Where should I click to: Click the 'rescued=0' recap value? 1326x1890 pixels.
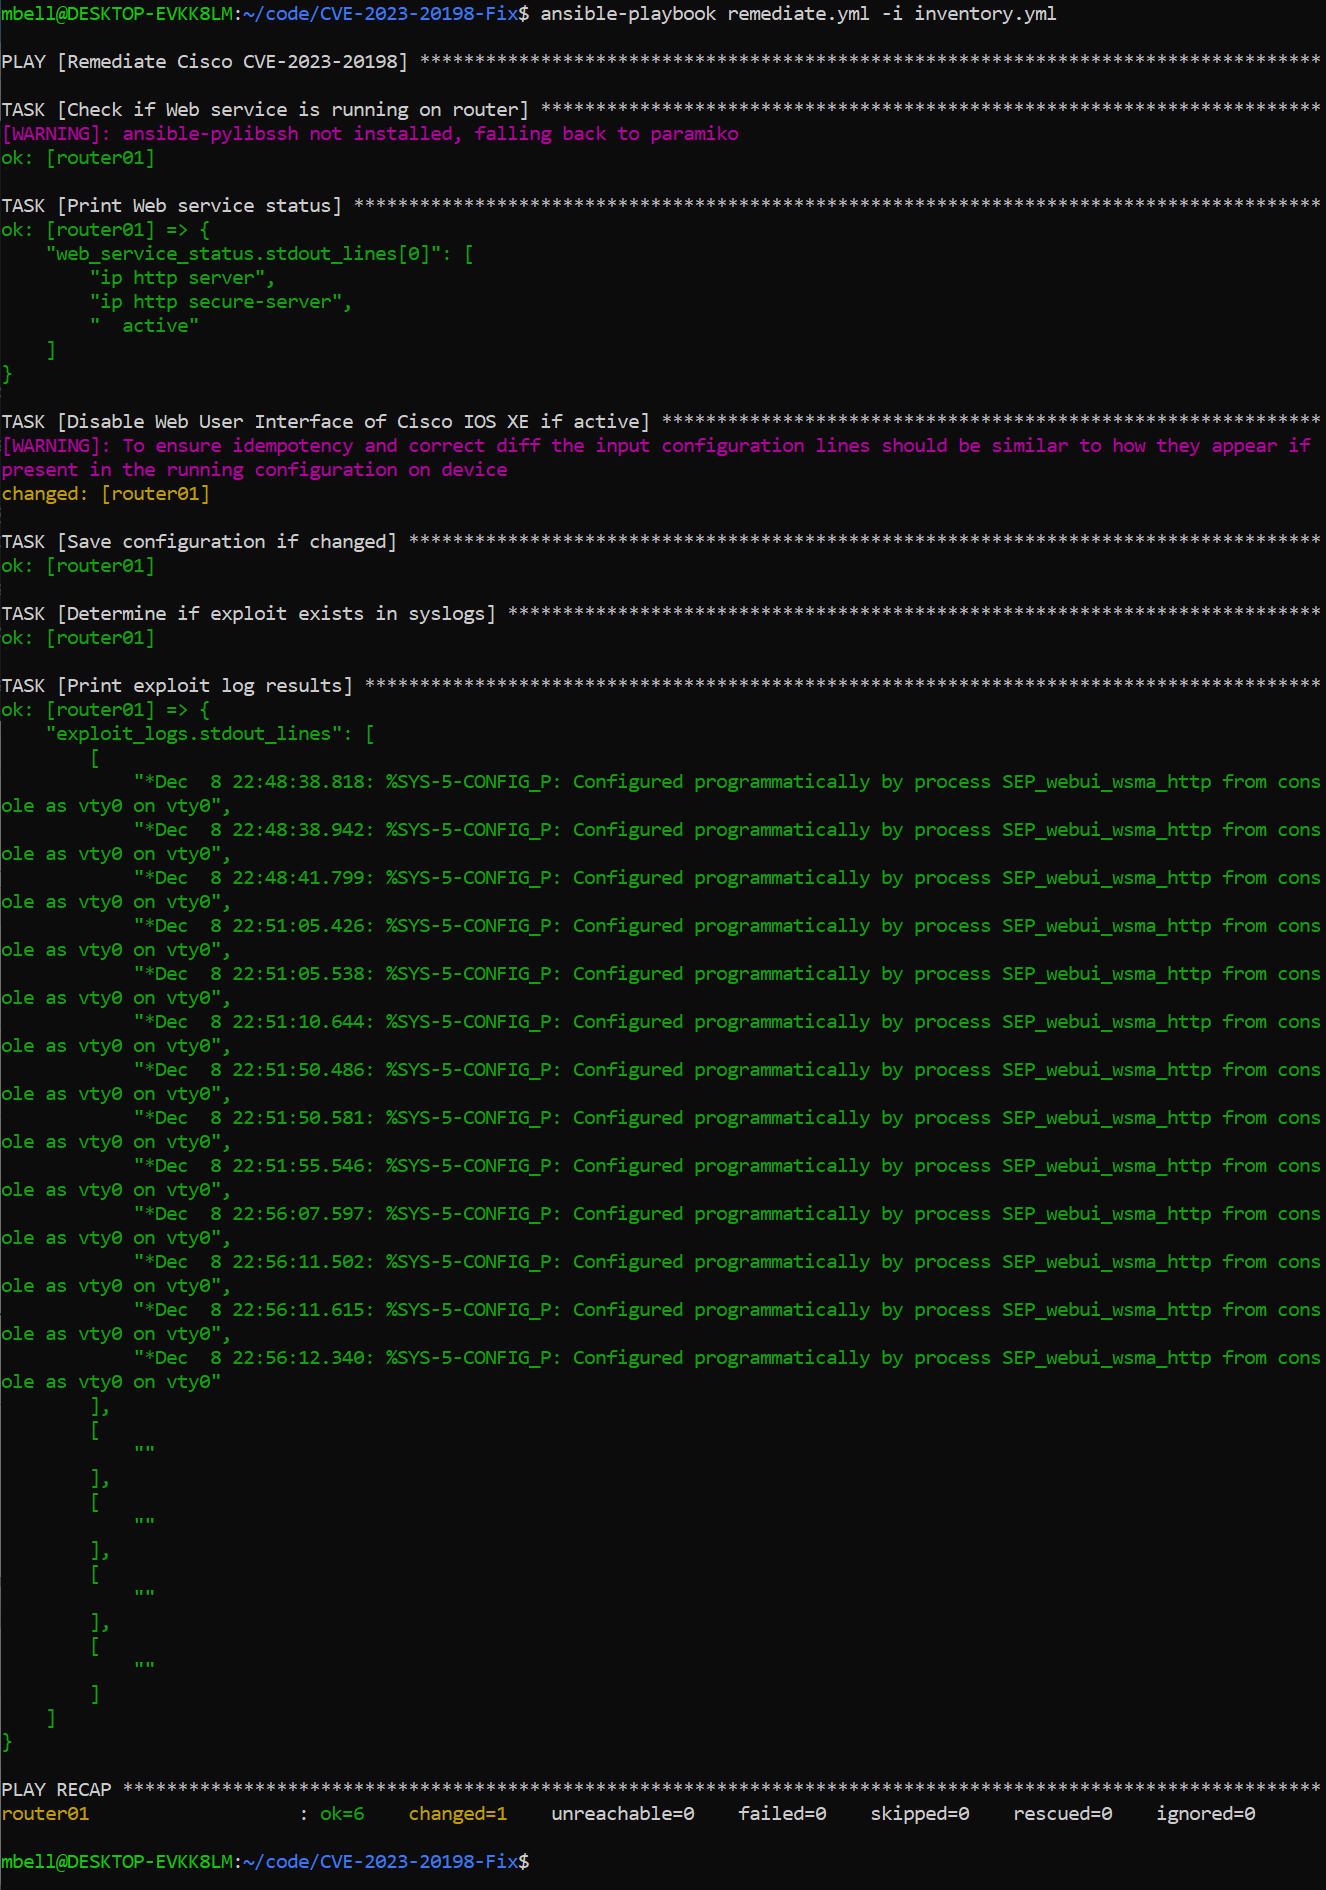click(x=1063, y=1814)
